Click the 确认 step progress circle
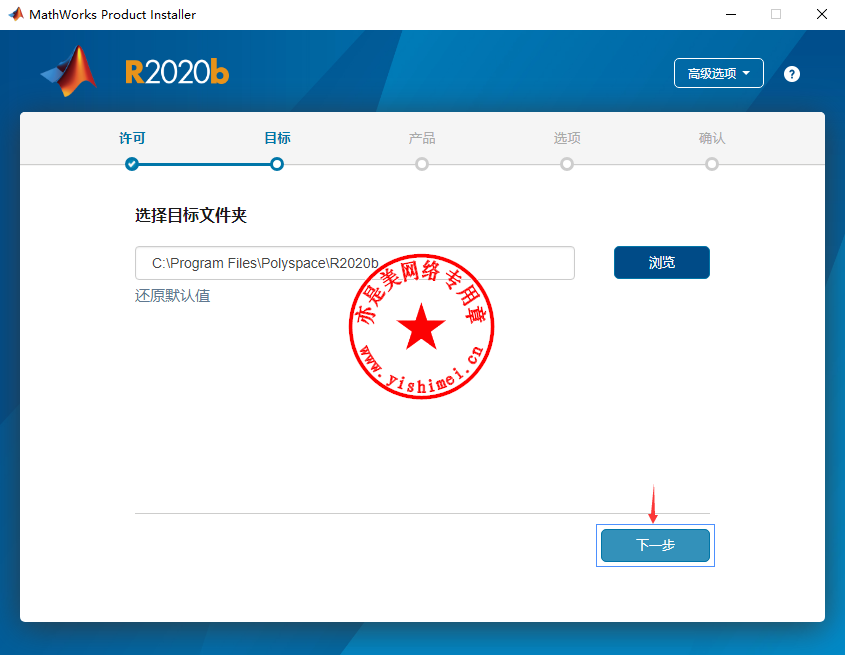Screen dimensions: 845x655 click(x=712, y=164)
